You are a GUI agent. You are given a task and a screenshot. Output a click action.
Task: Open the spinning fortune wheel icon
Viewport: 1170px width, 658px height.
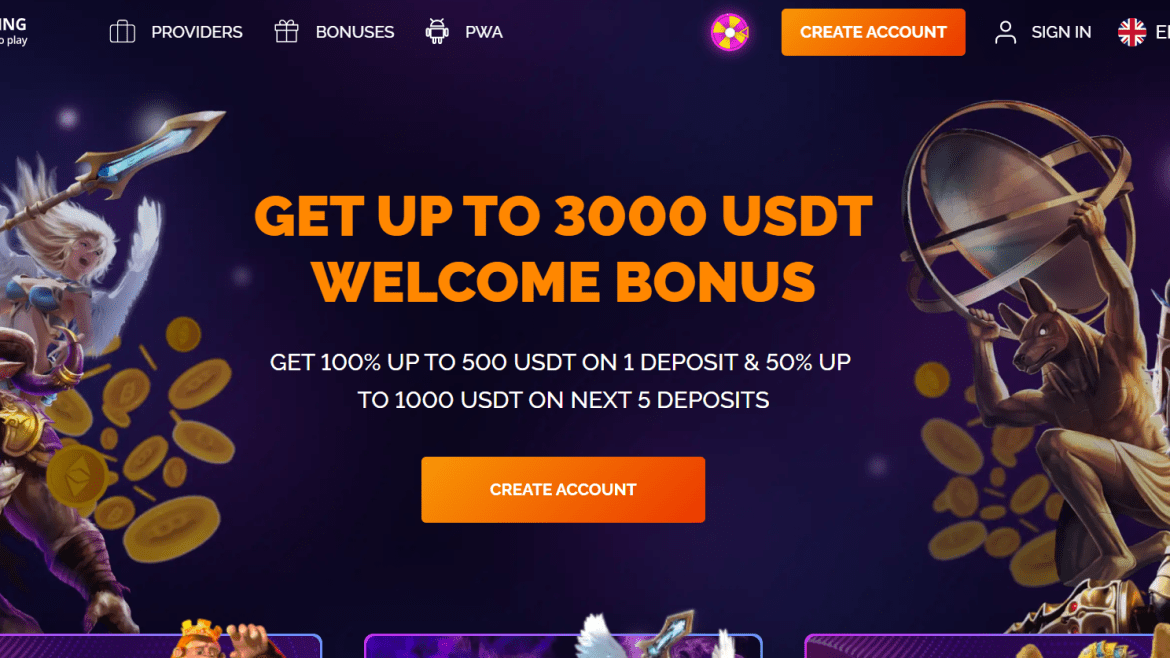tap(730, 32)
